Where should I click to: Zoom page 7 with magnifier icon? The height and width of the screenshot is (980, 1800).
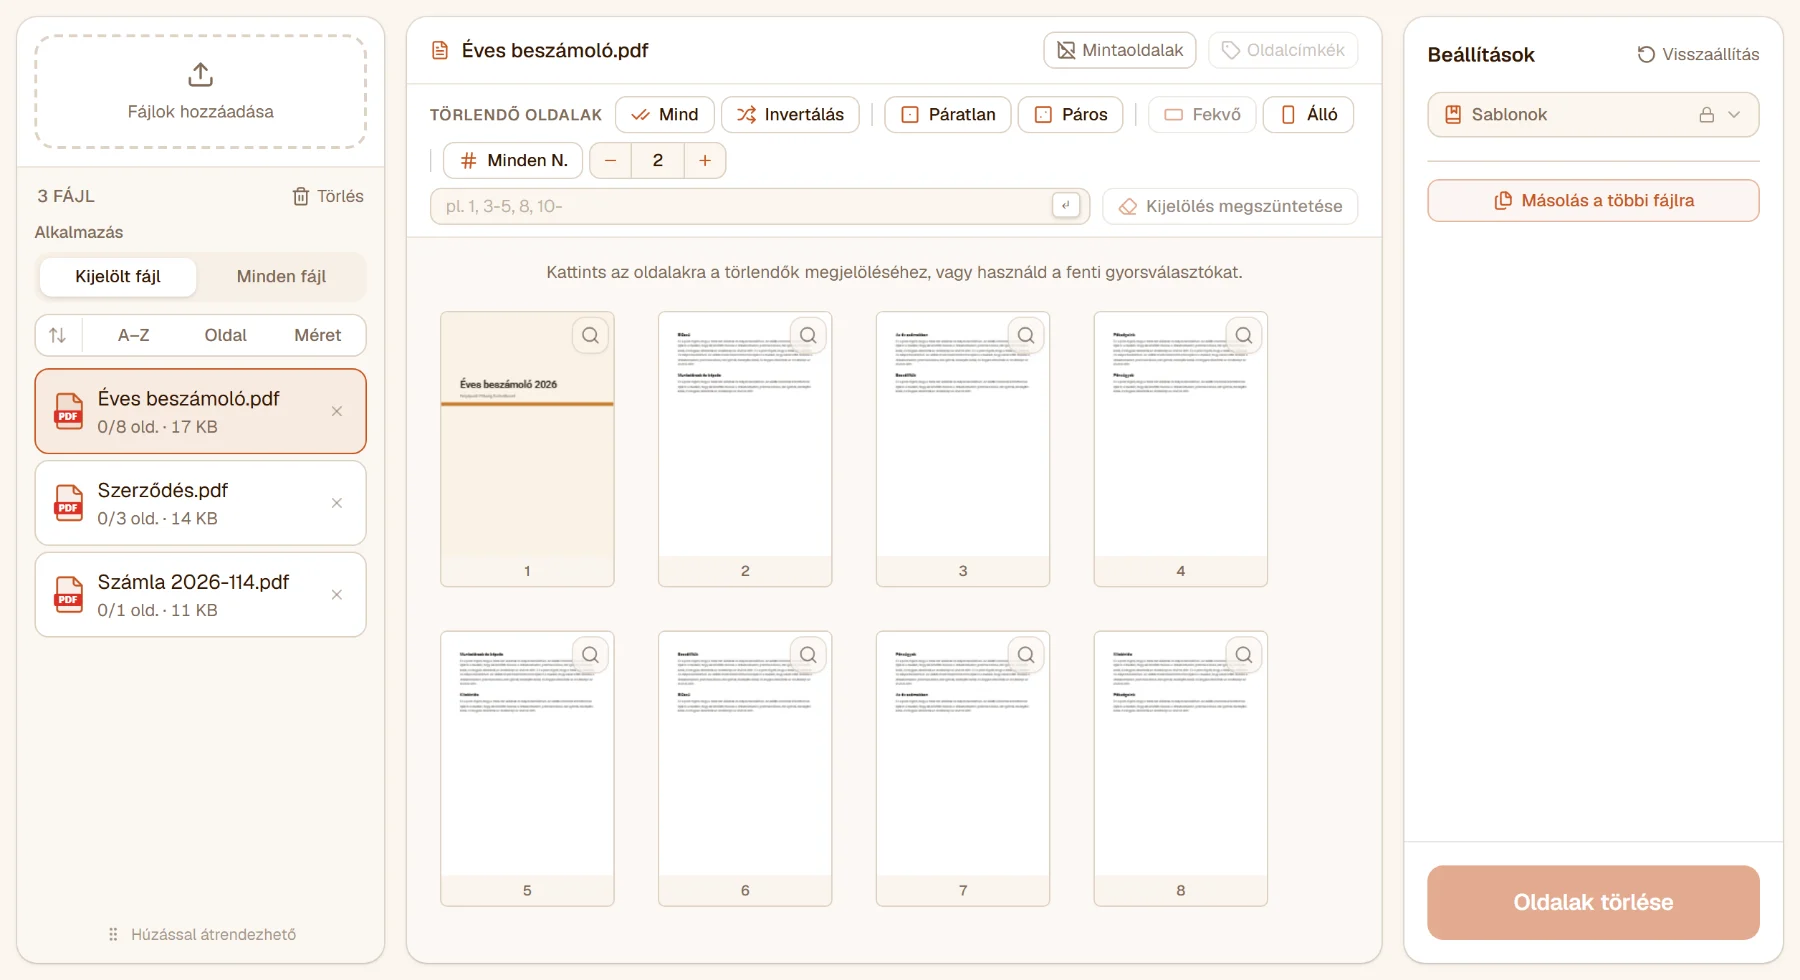click(x=1026, y=655)
